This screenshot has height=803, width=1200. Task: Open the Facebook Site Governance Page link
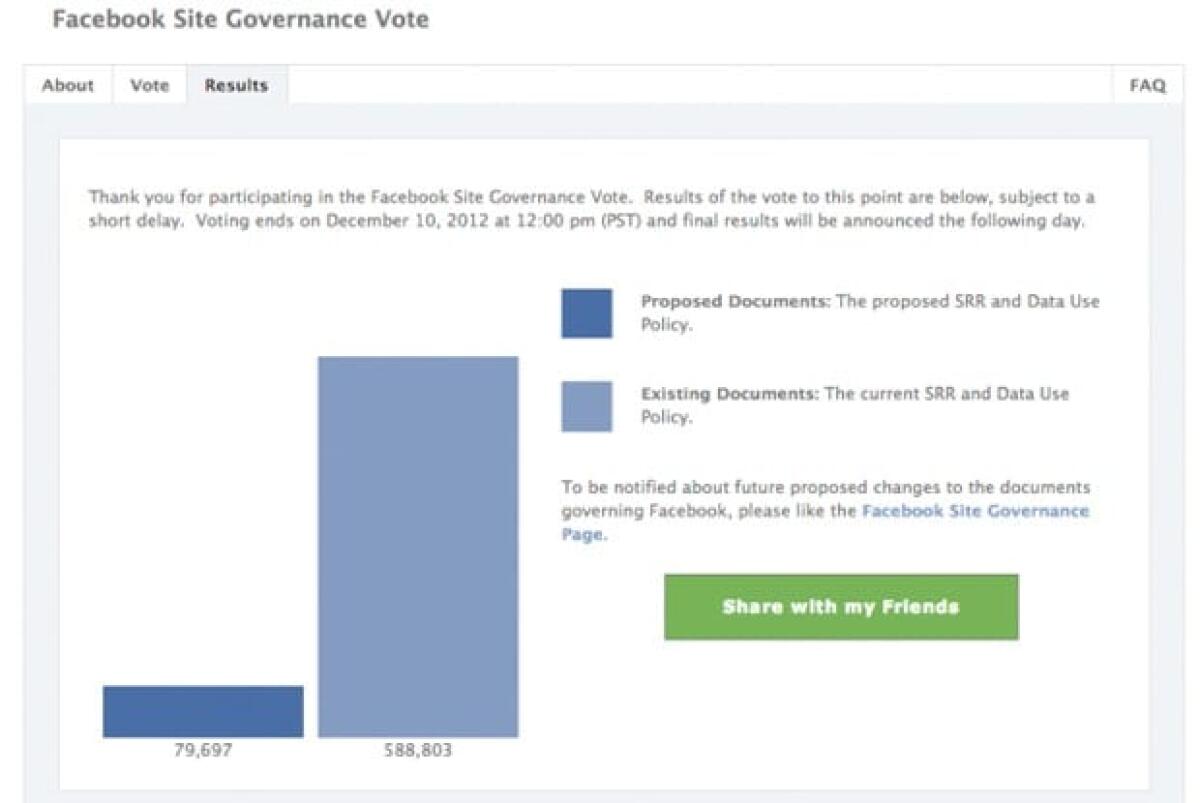975,510
